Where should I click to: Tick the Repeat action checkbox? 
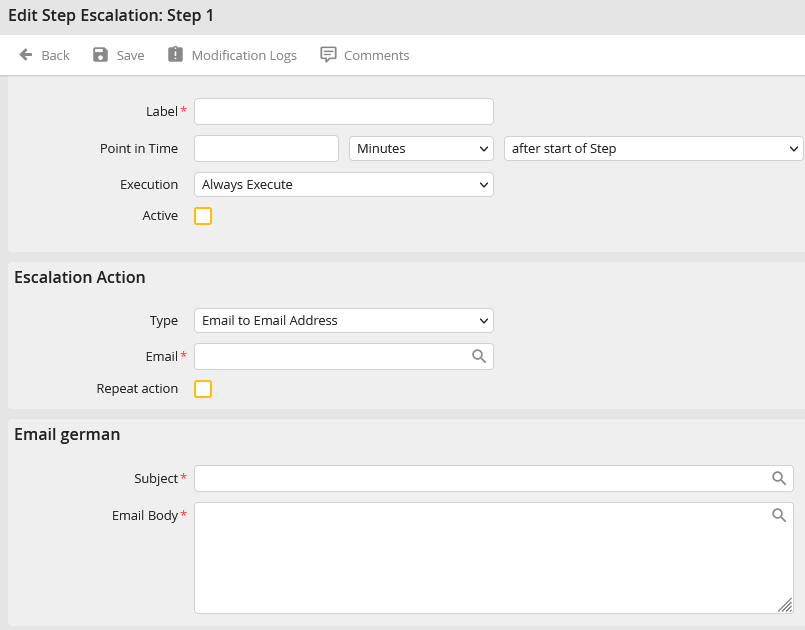tap(203, 389)
